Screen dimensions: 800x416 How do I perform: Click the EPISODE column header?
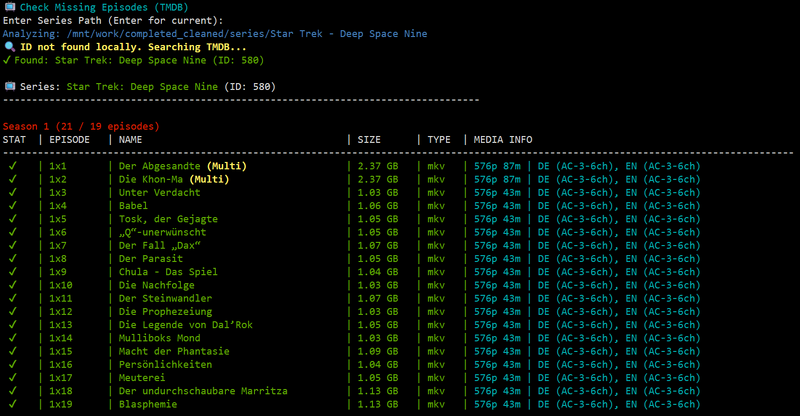click(x=69, y=140)
